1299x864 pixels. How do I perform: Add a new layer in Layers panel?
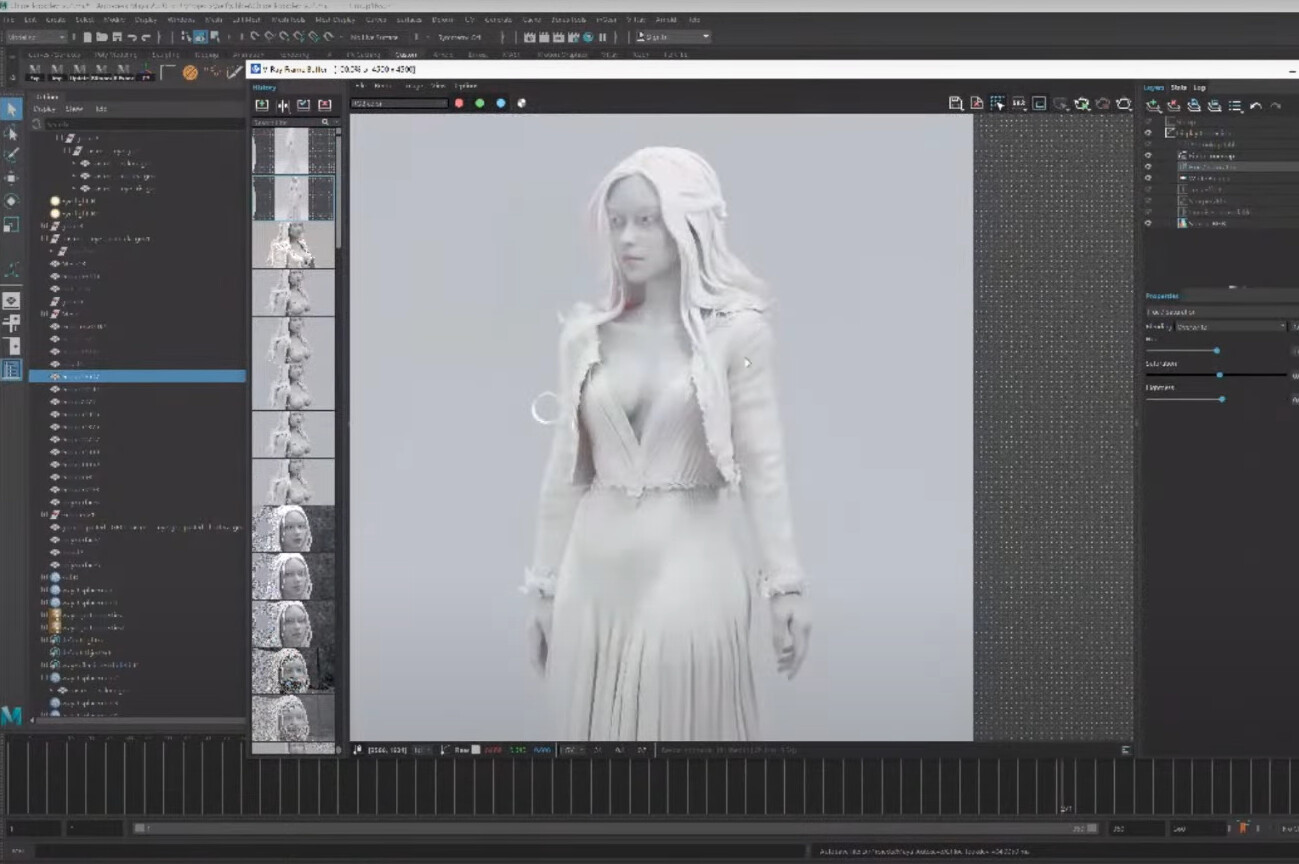[1153, 106]
